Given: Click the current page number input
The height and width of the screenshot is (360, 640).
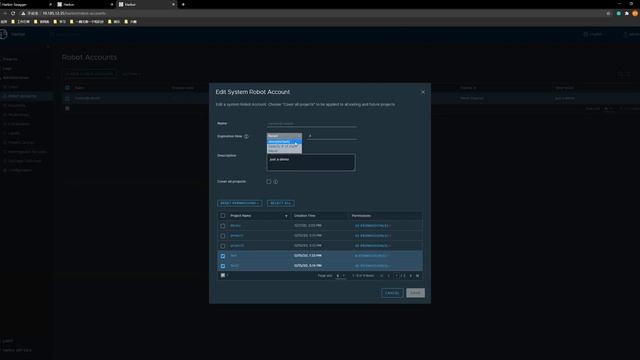Looking at the screenshot, I should (396, 276).
